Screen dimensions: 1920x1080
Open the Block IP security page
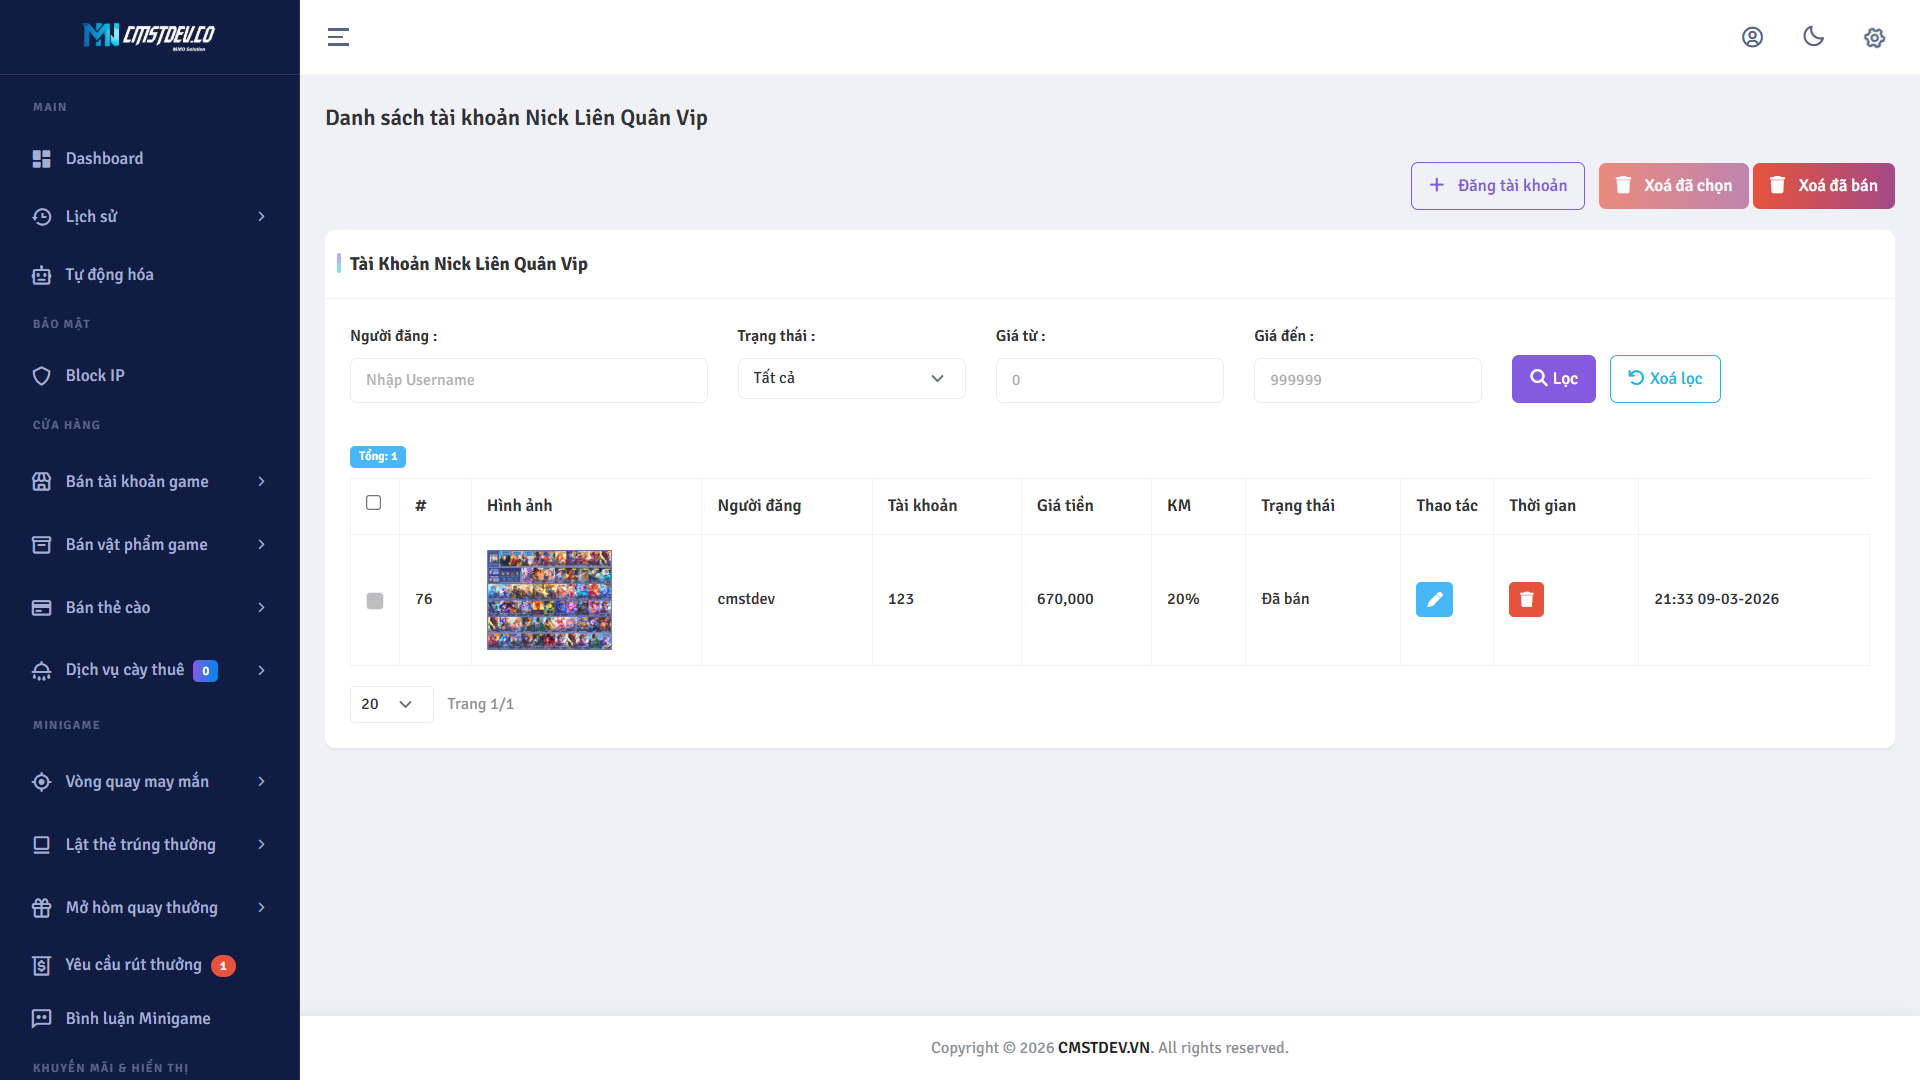coord(93,375)
